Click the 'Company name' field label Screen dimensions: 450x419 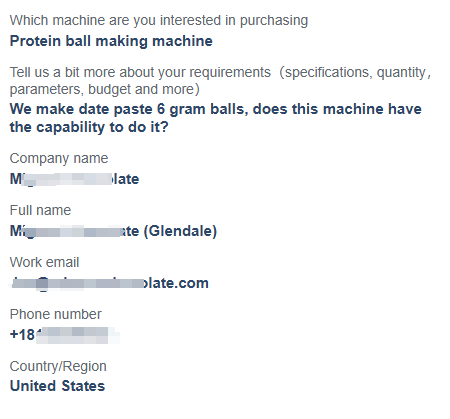(59, 158)
